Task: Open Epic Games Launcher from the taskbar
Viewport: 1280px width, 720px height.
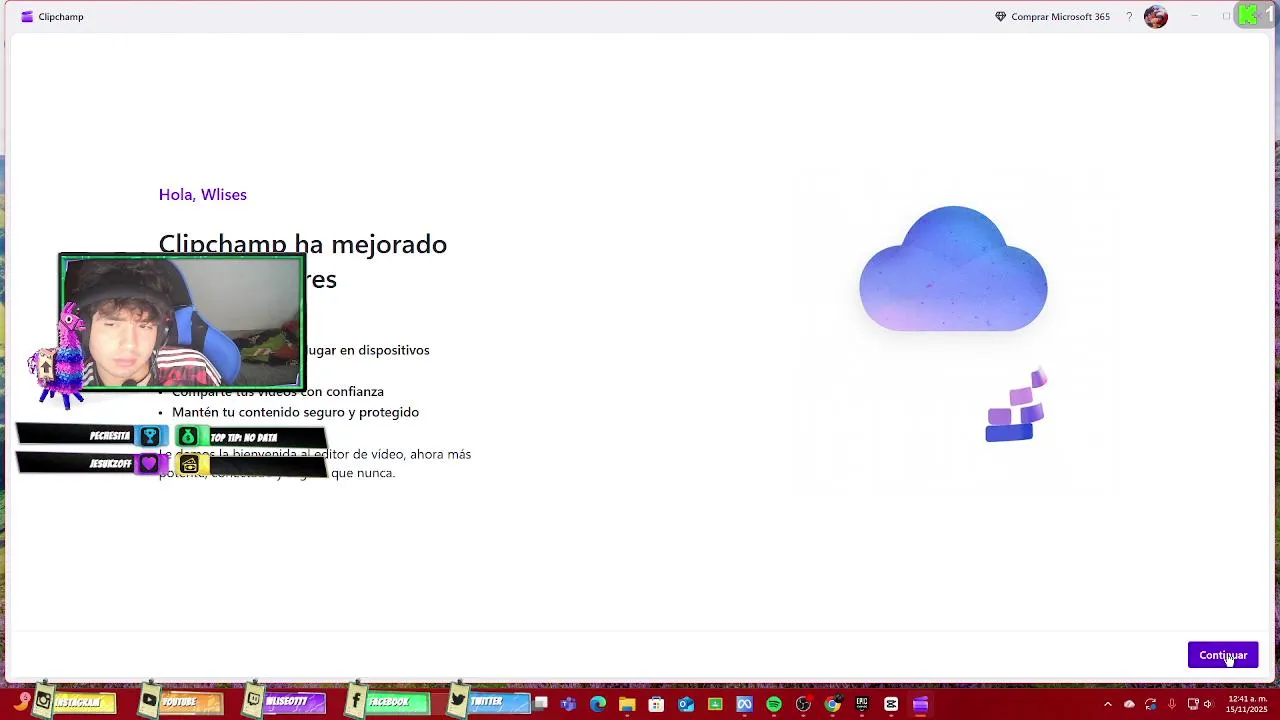Action: (x=862, y=704)
